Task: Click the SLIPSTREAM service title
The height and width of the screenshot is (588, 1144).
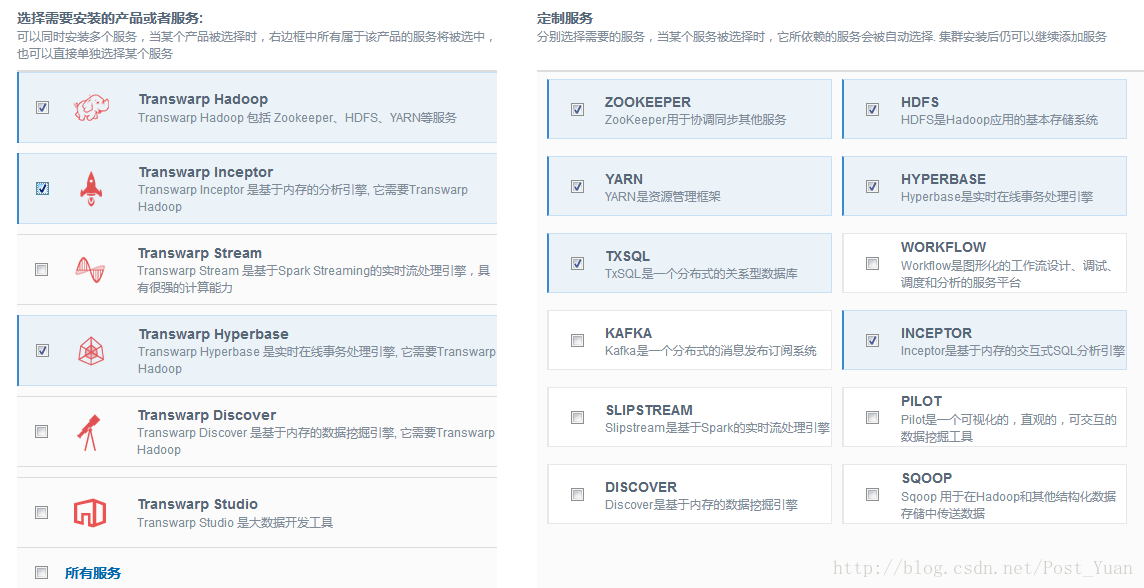Action: [x=649, y=410]
